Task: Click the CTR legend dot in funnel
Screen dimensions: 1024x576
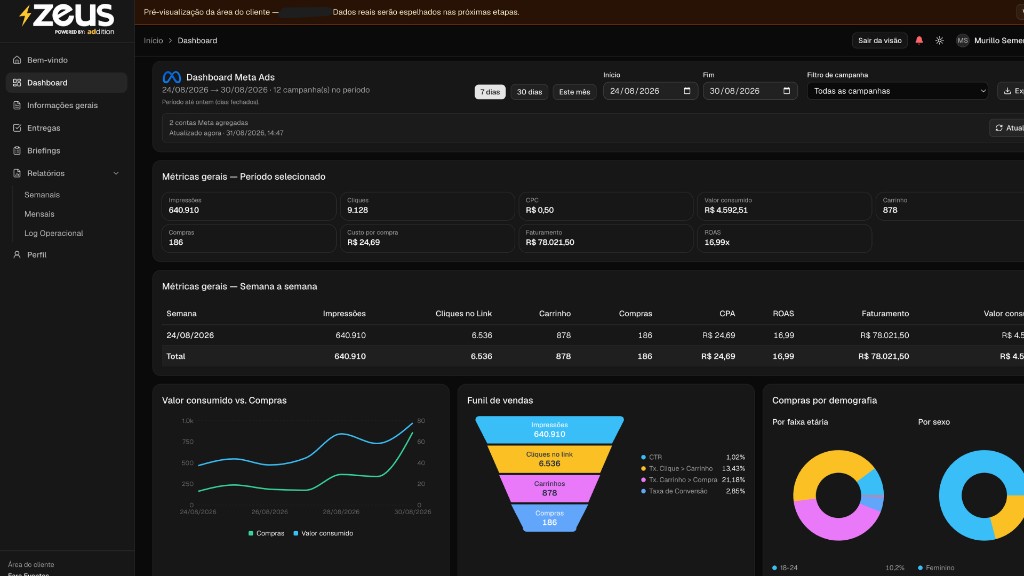Action: point(643,457)
